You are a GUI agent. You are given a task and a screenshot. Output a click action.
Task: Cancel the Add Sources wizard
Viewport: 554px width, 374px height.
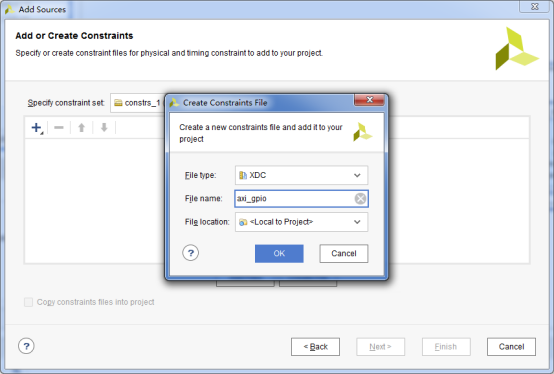[x=511, y=347]
